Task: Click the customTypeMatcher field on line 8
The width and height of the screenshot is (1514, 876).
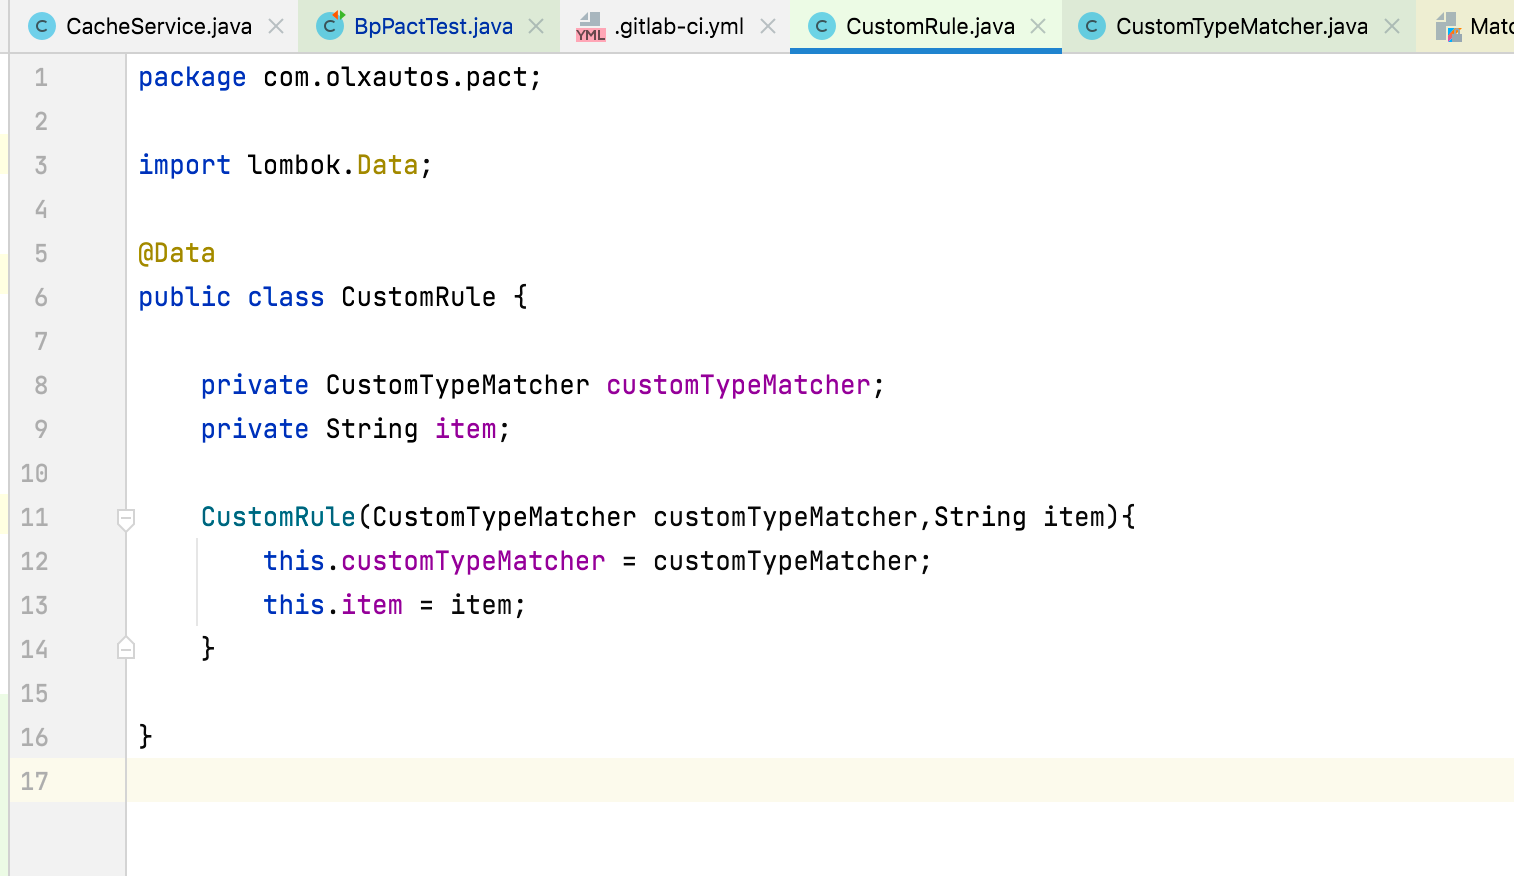Action: tap(738, 385)
